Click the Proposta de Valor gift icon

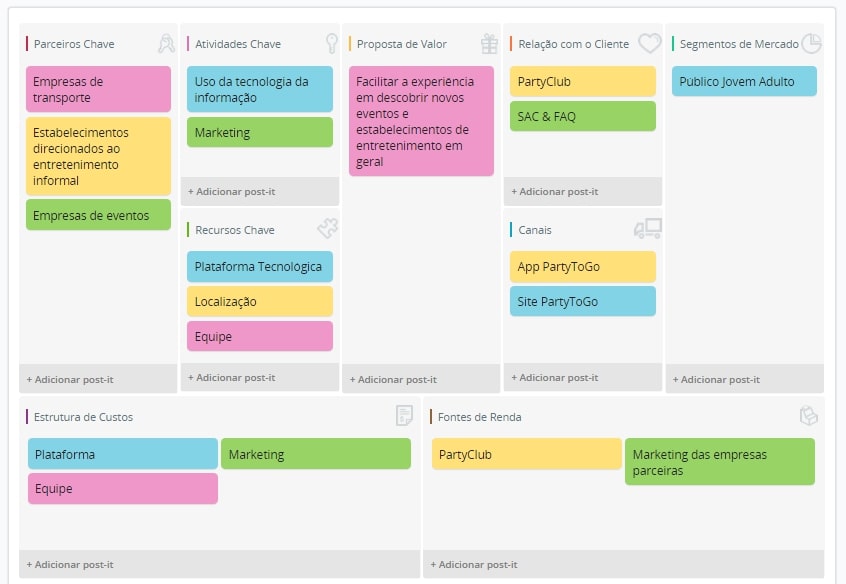click(x=489, y=43)
